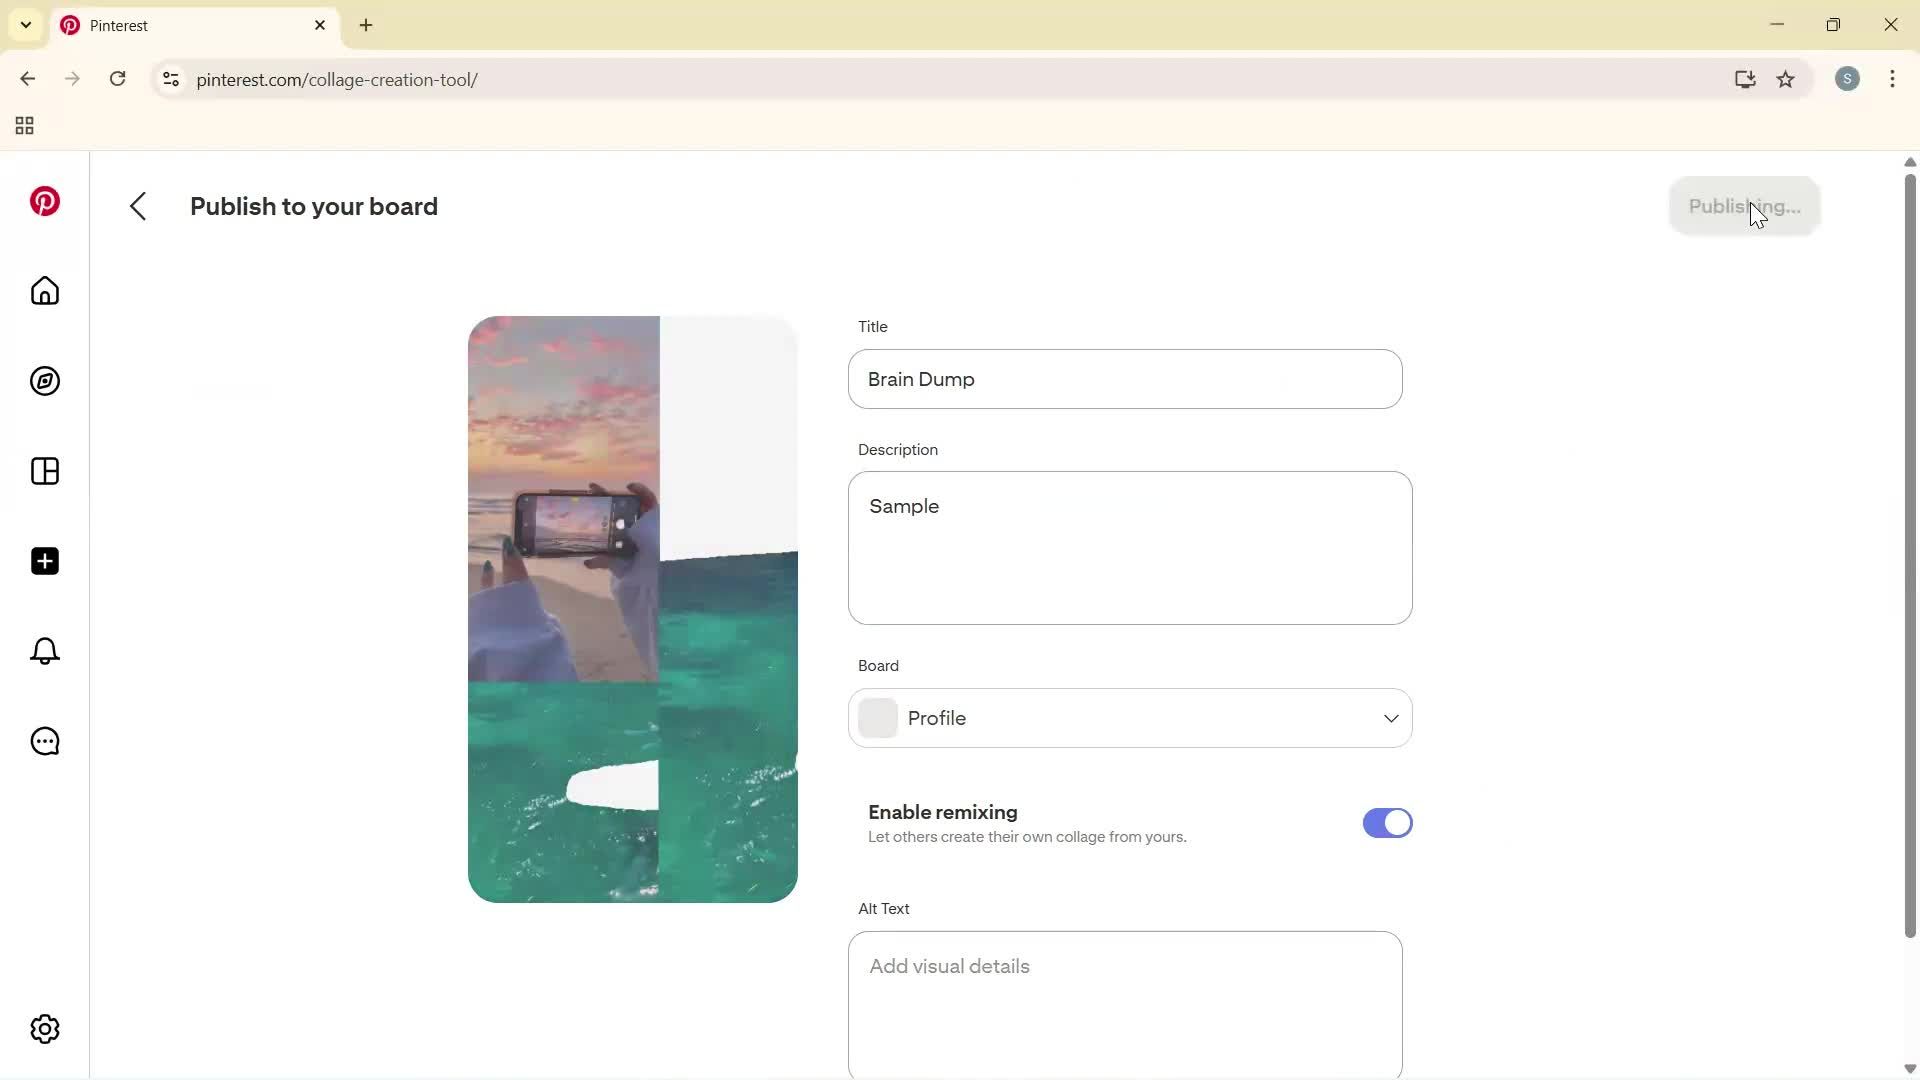Open the Profile account avatar
The image size is (1920, 1080).
tap(1848, 79)
